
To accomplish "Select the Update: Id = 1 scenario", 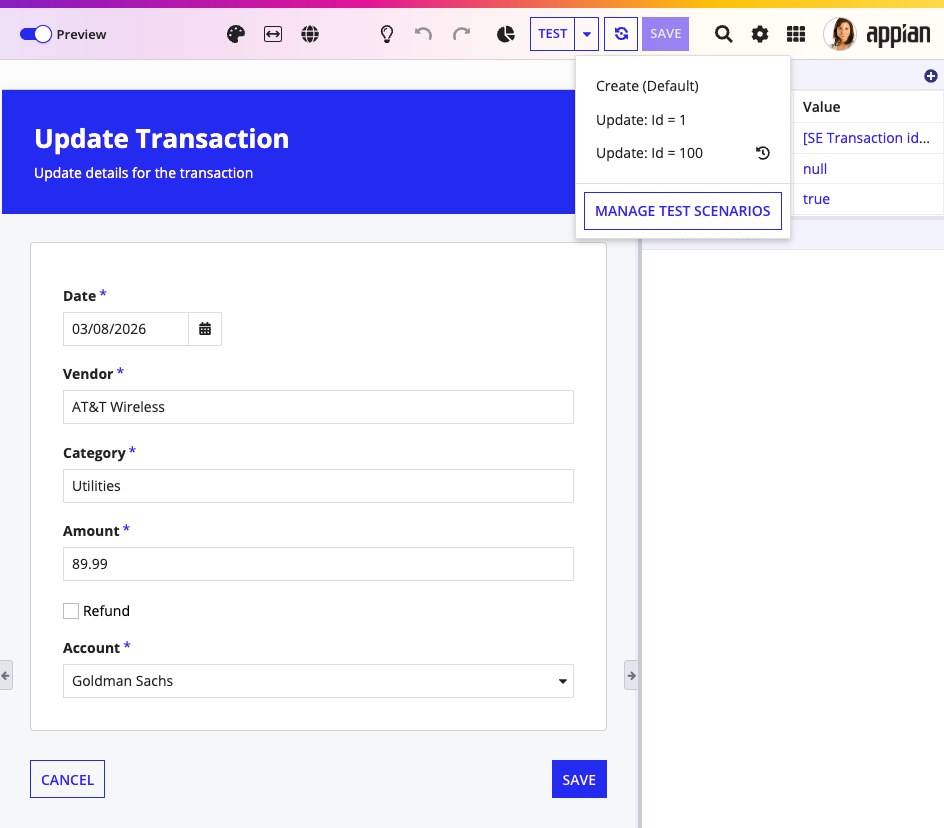I will point(641,120).
